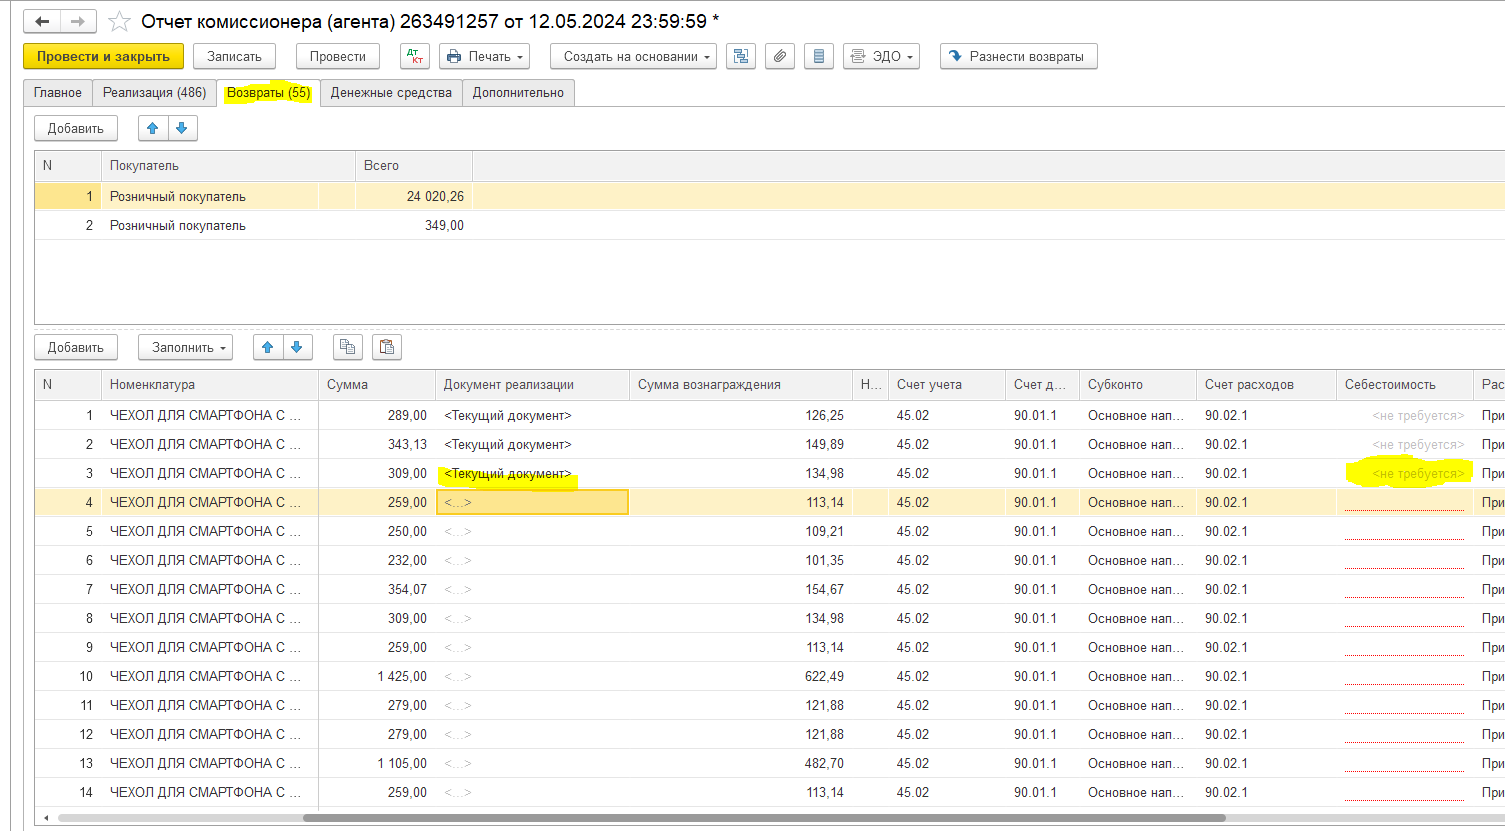The height and width of the screenshot is (831, 1505).
Task: Show Дт/Кт accounting entries
Action: (414, 57)
